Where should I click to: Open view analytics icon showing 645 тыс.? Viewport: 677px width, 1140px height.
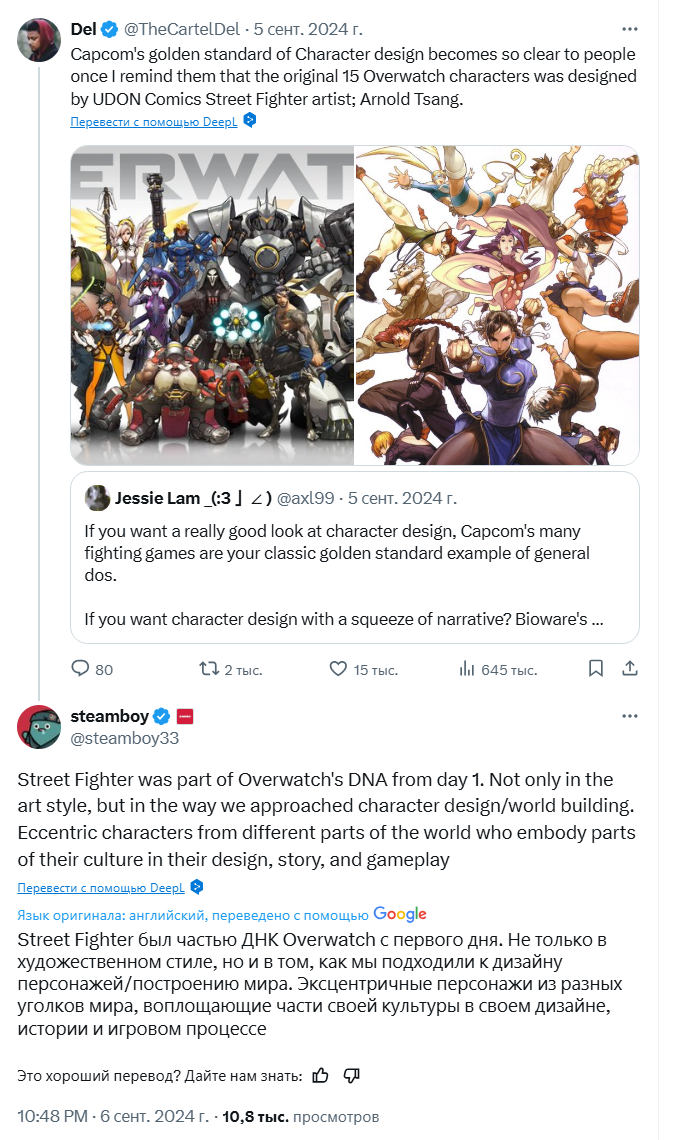tap(467, 668)
